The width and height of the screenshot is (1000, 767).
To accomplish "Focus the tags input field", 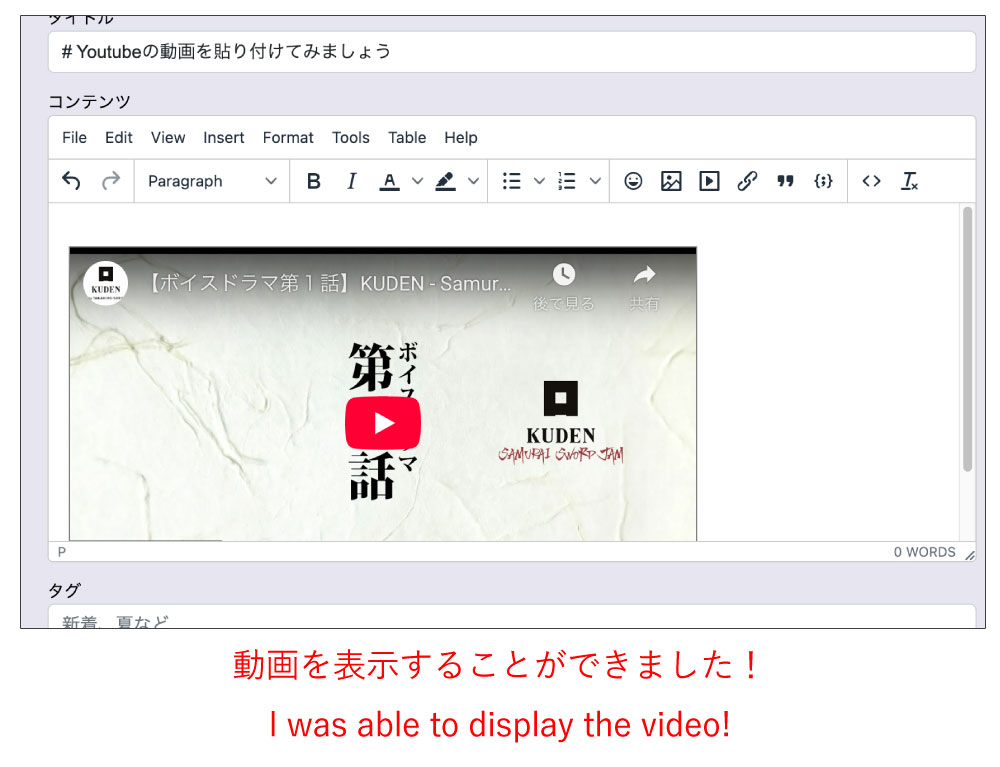I will pos(512,617).
